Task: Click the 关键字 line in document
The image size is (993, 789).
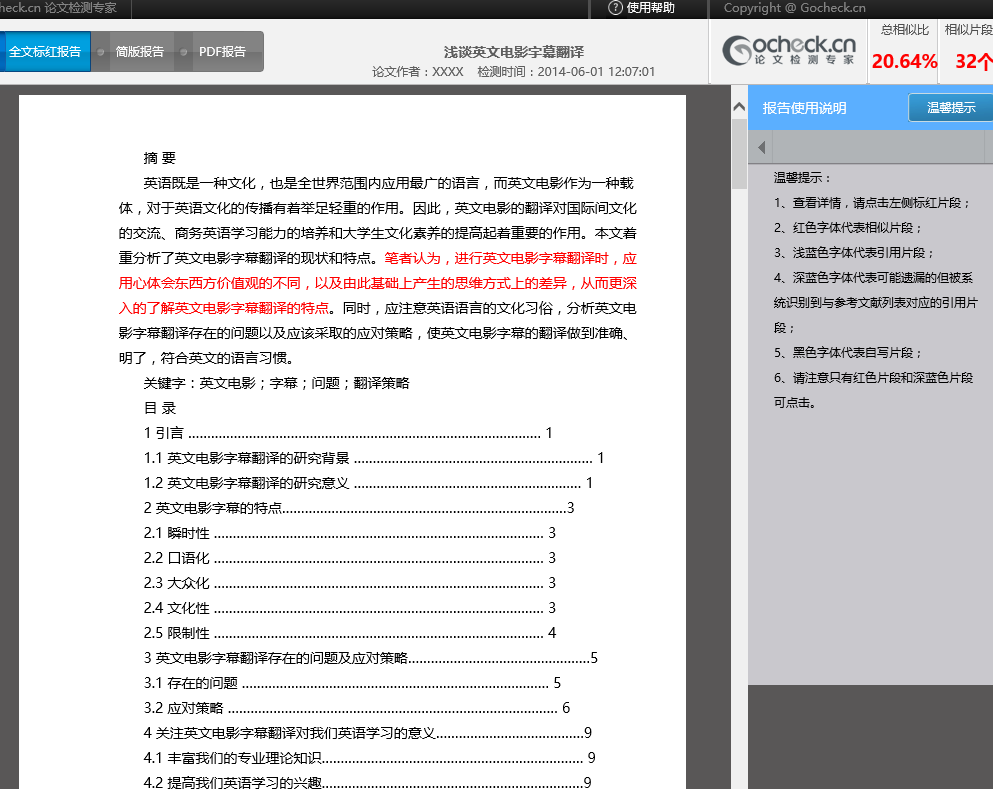Action: point(277,383)
